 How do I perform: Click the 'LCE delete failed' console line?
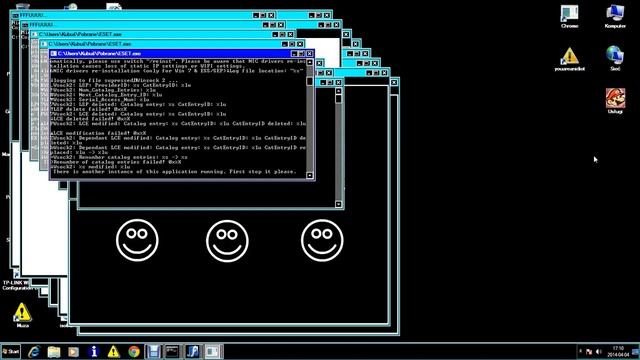(90, 119)
